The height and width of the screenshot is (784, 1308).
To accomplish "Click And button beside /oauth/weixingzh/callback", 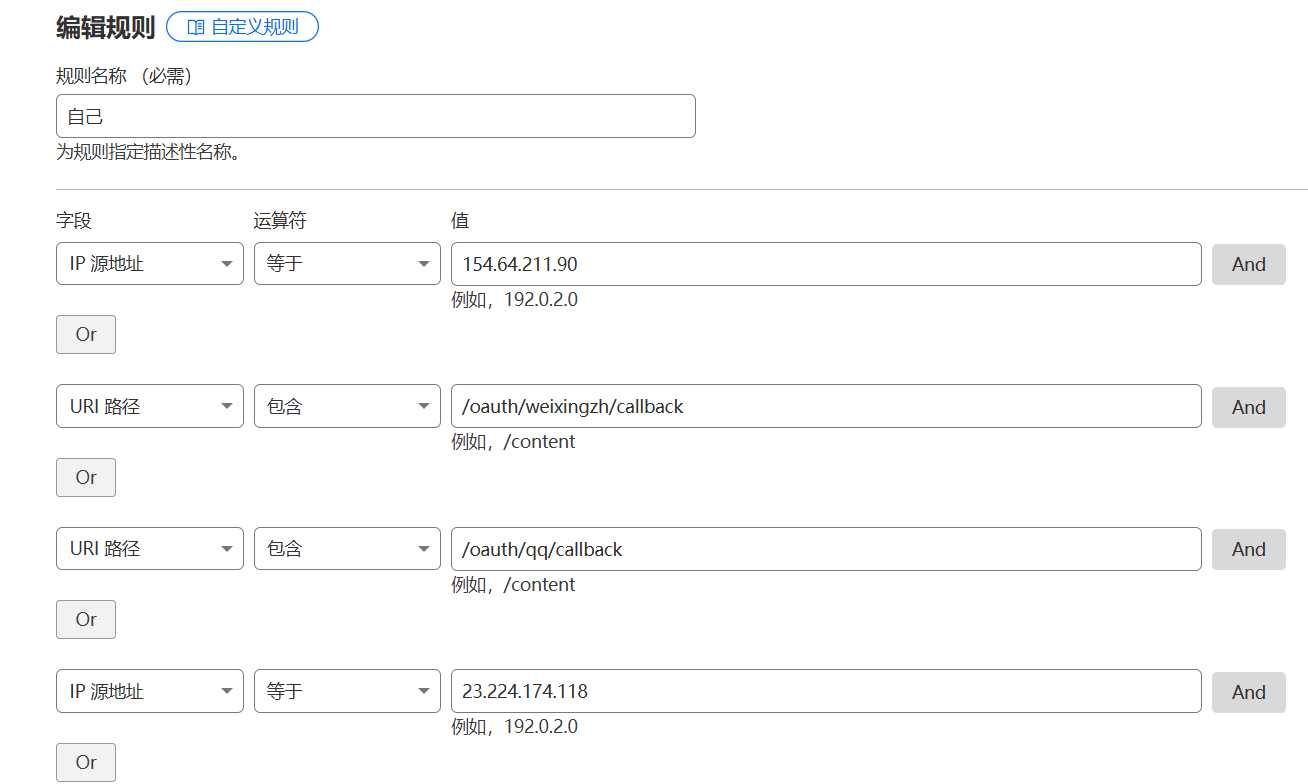I will (x=1249, y=407).
